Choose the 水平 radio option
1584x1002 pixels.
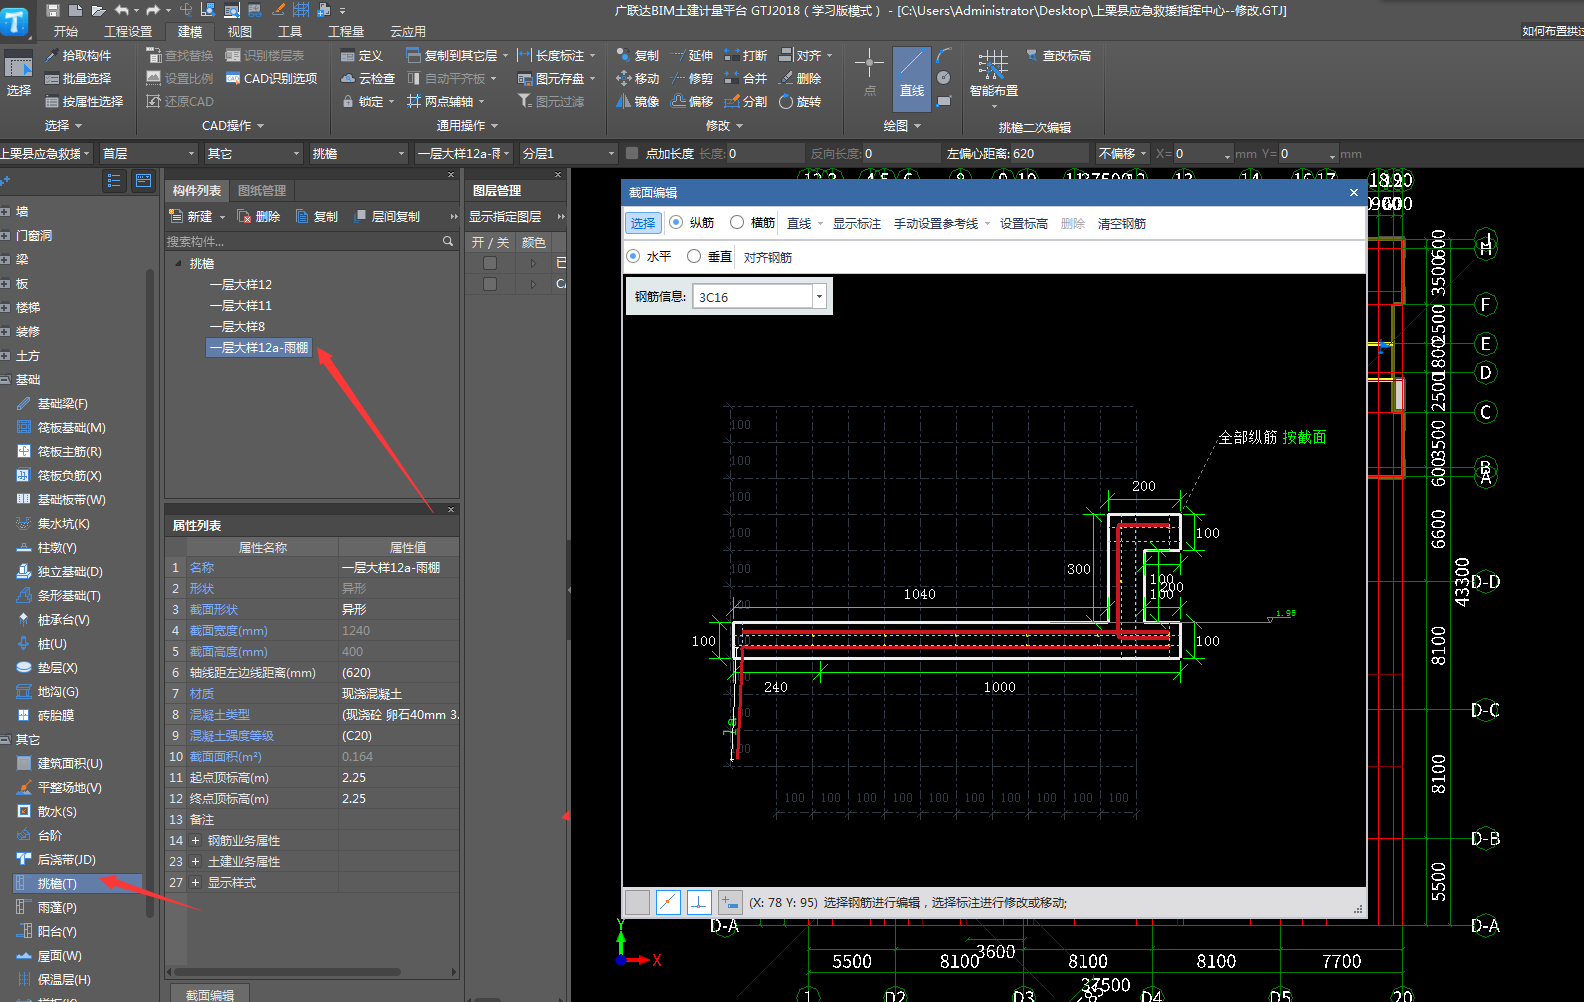[x=633, y=257]
